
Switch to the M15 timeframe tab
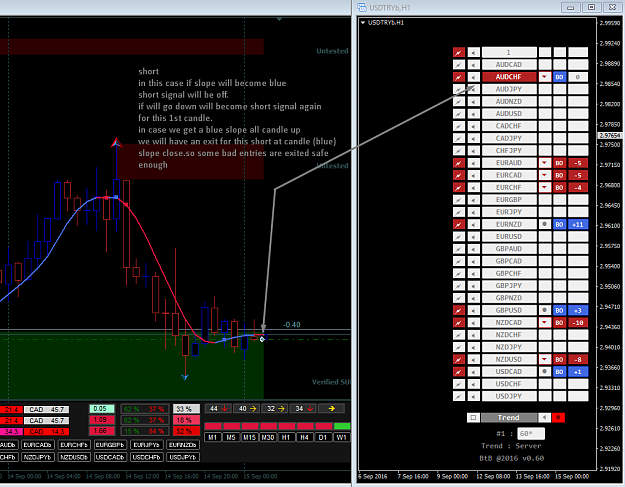(x=250, y=437)
